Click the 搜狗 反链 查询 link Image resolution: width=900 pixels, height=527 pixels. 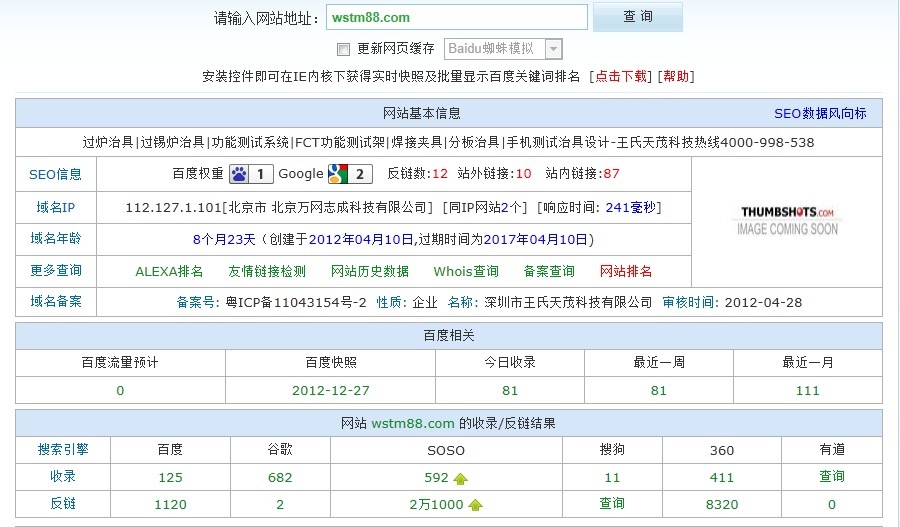click(x=612, y=503)
